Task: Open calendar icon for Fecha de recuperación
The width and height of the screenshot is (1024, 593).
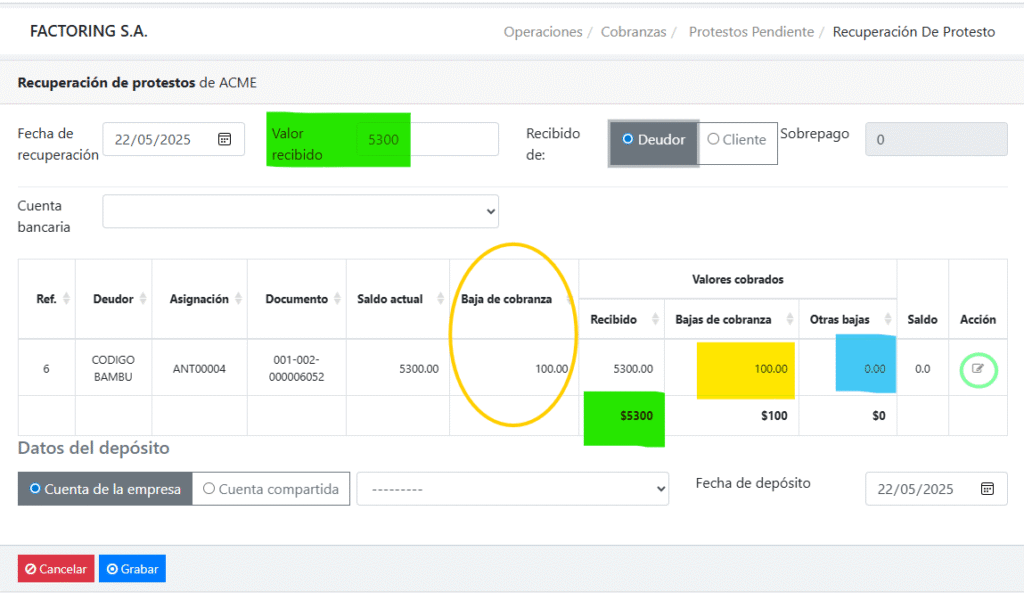Action: (225, 139)
